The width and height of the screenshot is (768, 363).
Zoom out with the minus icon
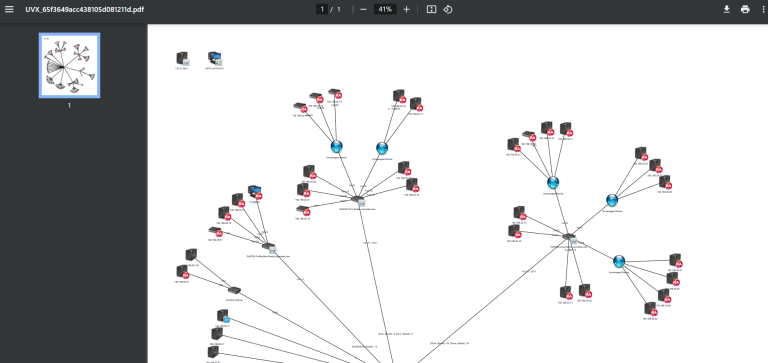pyautogui.click(x=363, y=9)
